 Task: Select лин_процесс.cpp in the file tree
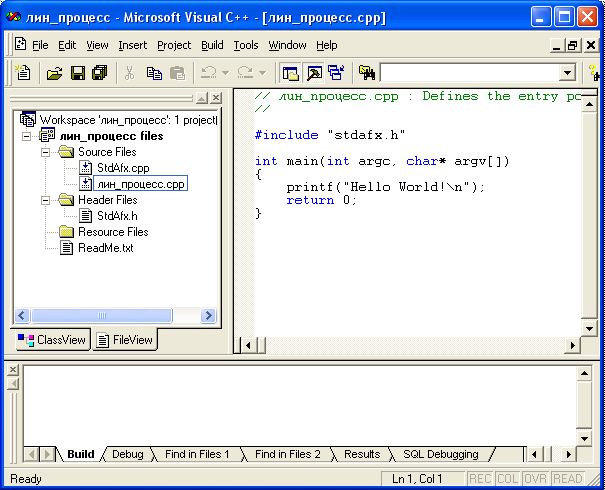(141, 184)
